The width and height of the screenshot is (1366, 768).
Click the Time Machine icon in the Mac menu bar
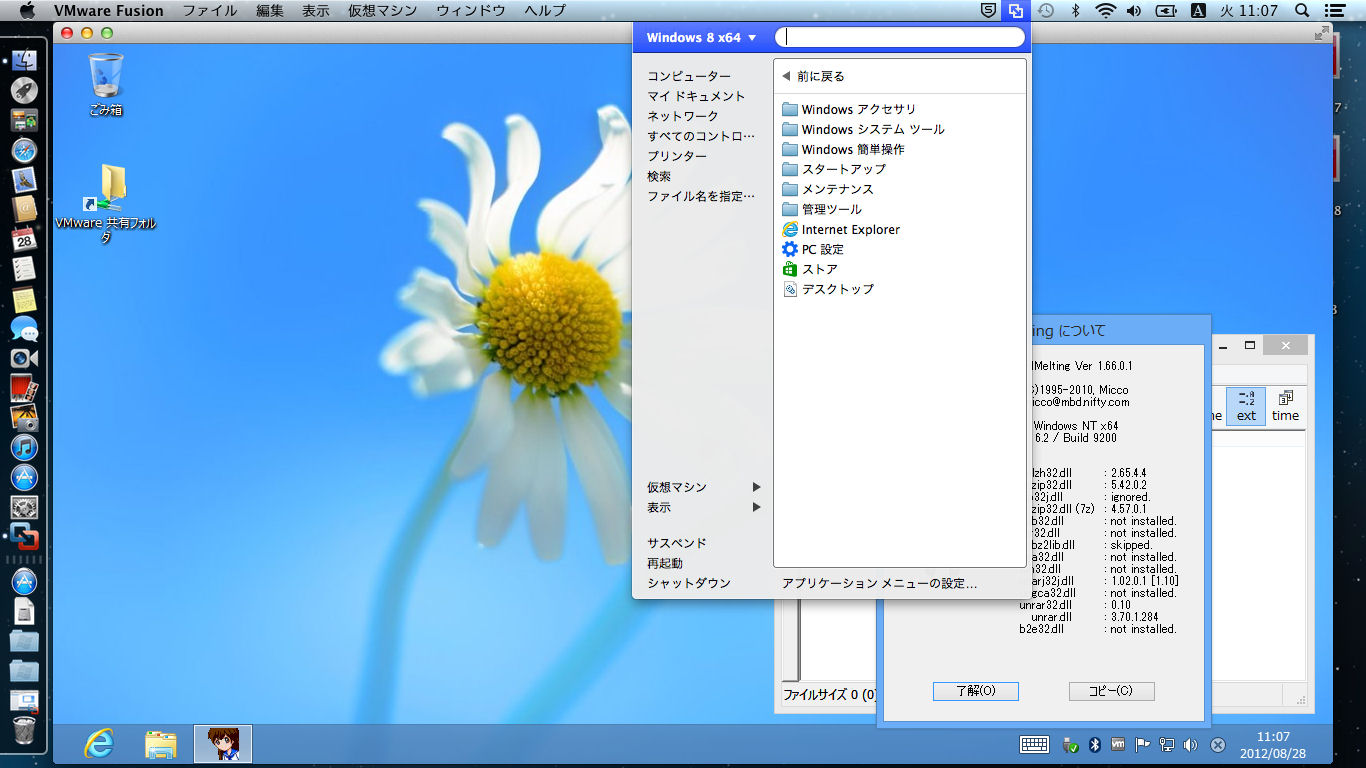click(x=1045, y=11)
